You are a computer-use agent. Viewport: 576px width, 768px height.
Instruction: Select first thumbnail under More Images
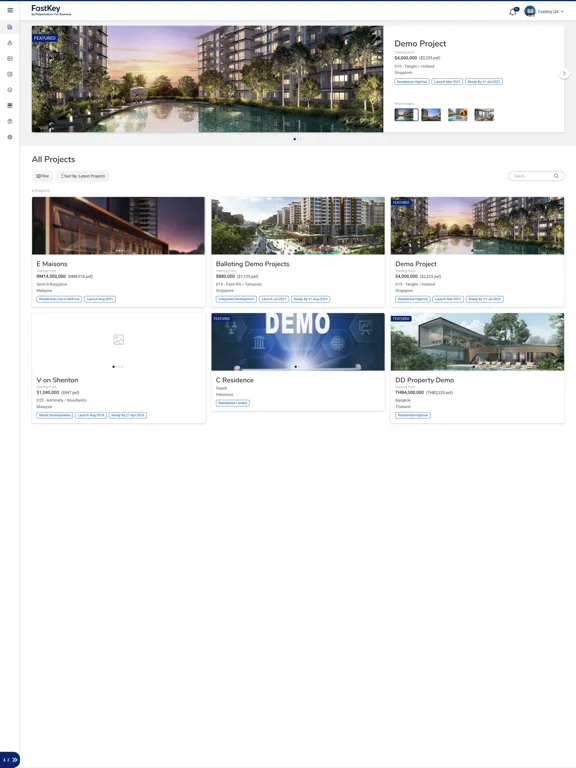(406, 115)
